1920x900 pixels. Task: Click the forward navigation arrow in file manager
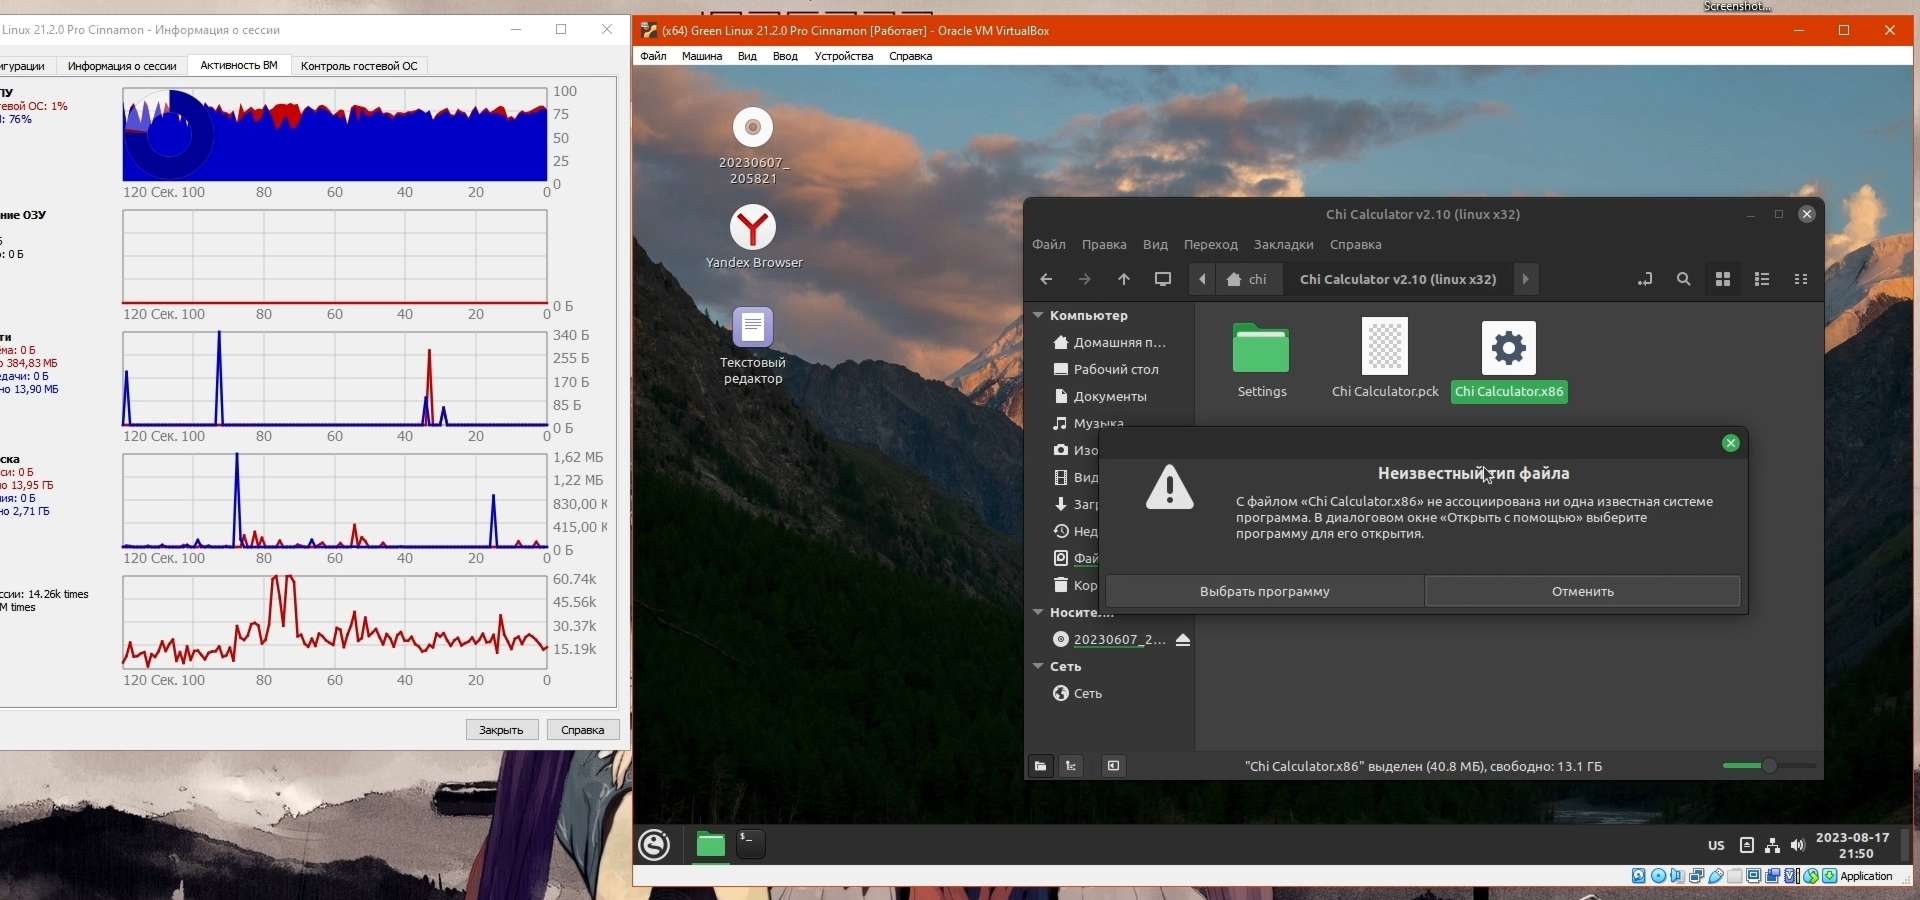[1085, 280]
